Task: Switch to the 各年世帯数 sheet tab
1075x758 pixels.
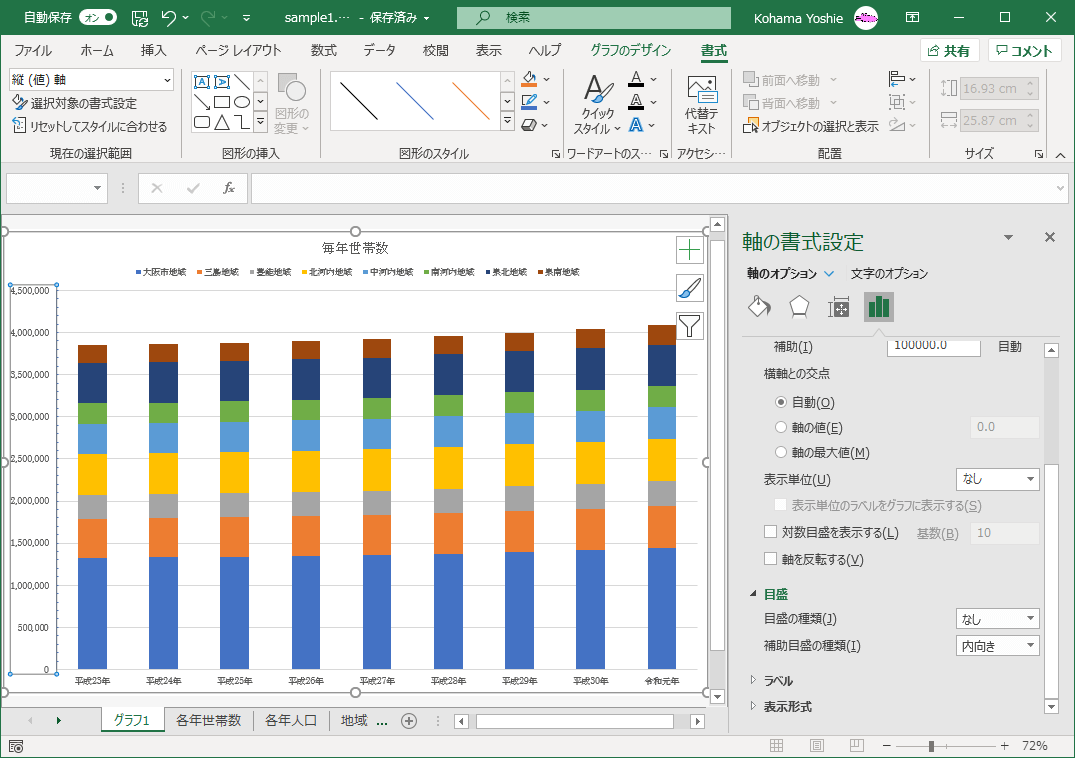Action: coord(208,721)
